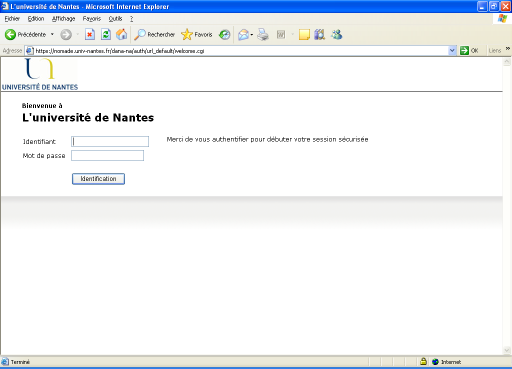
Task: Click the Windows flag throbber logo
Action: pos(502,19)
